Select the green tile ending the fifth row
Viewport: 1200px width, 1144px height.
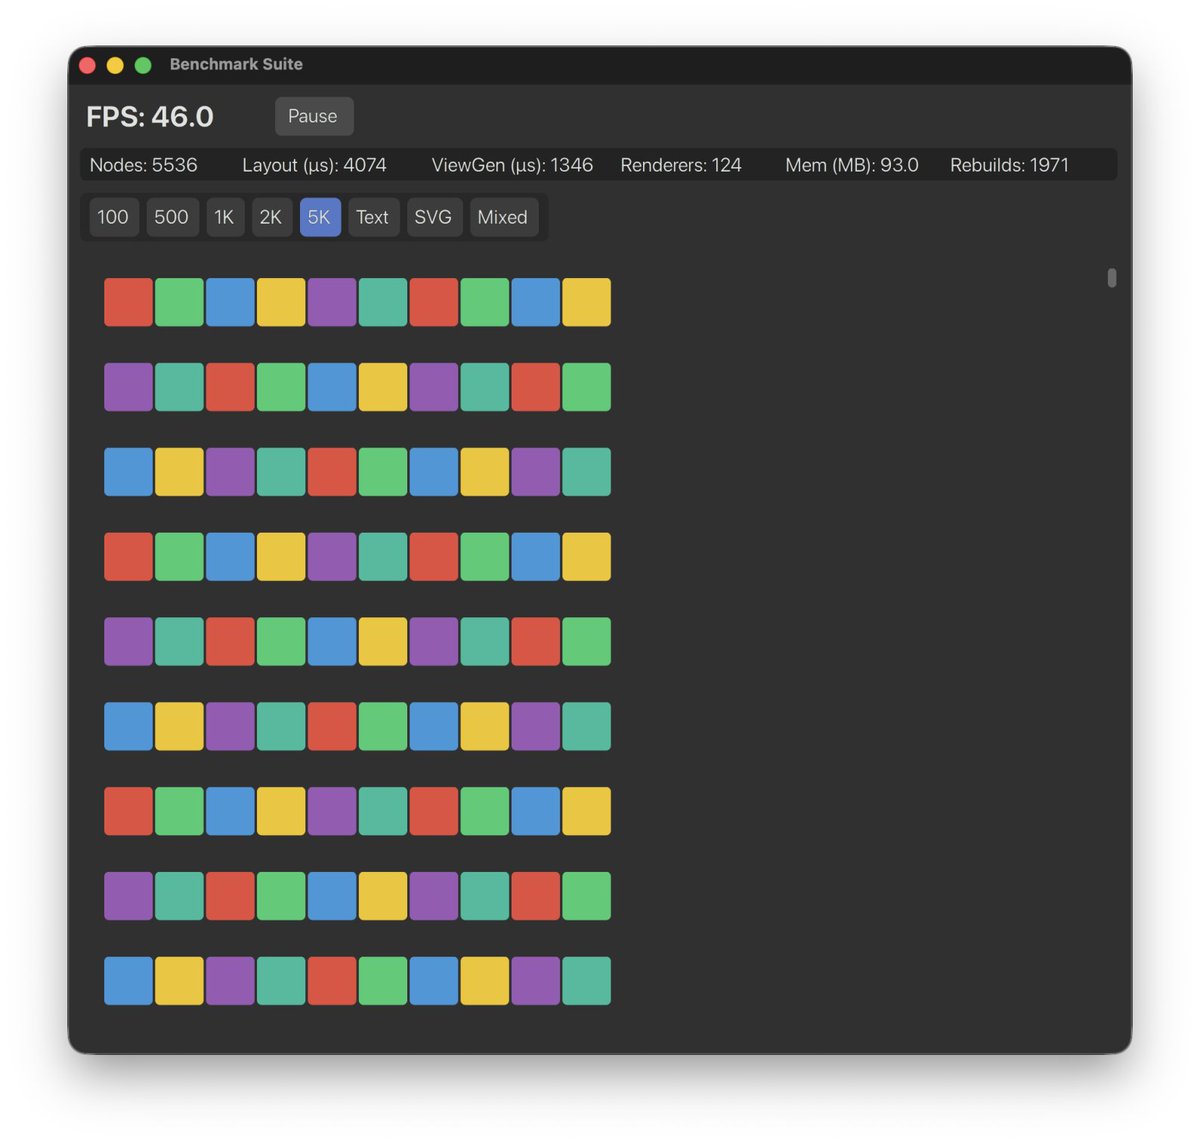coord(585,640)
